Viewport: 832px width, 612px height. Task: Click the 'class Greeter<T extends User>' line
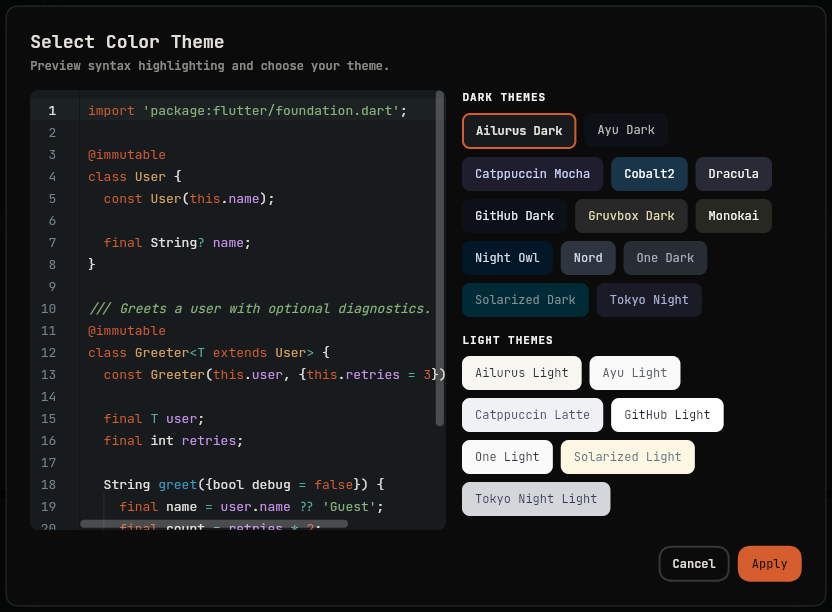point(209,352)
